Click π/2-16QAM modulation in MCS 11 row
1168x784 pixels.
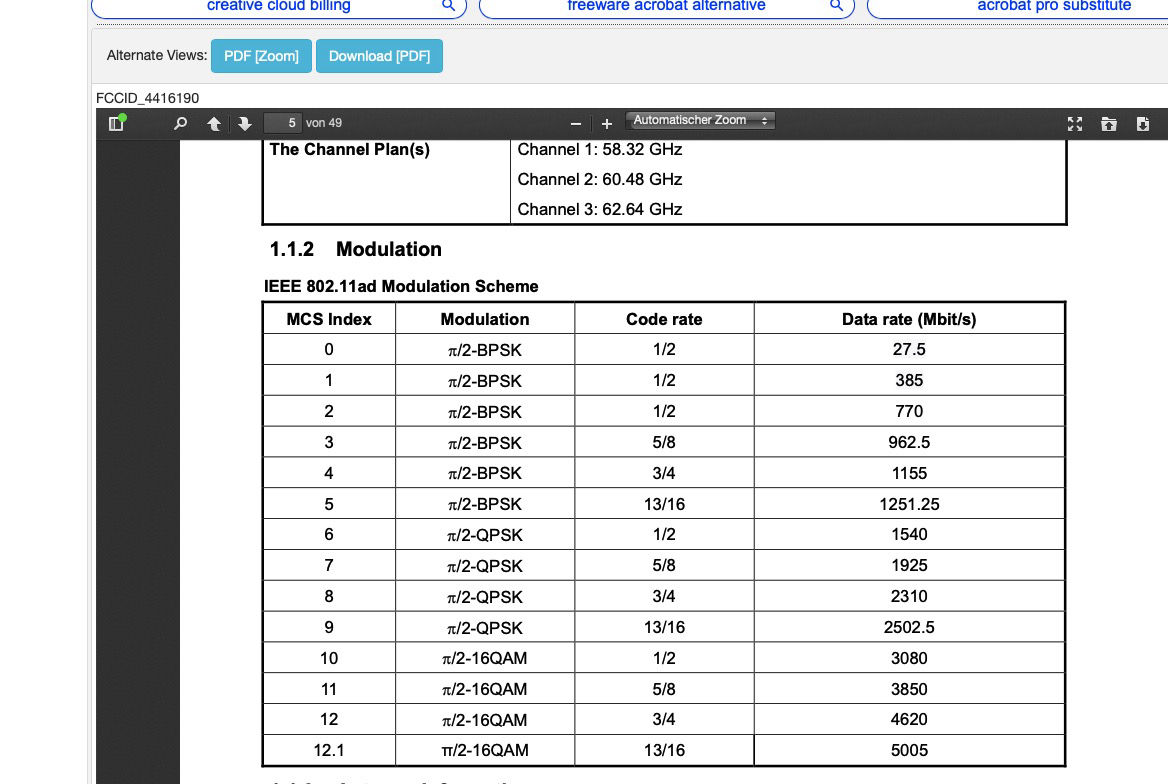485,689
